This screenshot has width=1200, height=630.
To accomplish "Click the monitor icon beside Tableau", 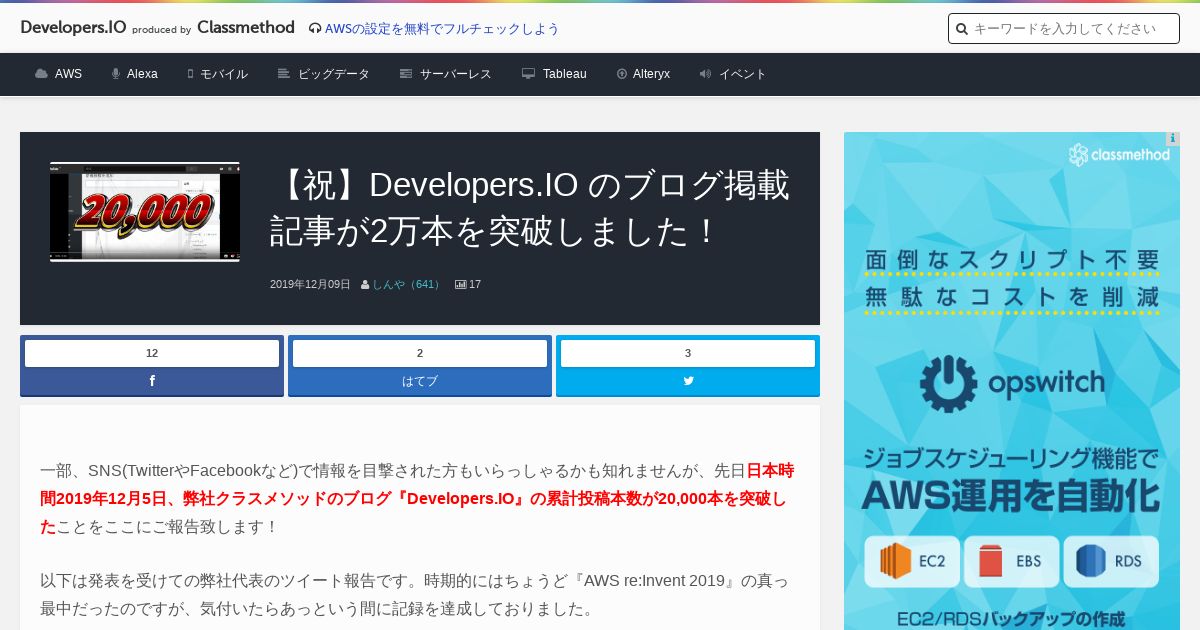I will point(528,74).
